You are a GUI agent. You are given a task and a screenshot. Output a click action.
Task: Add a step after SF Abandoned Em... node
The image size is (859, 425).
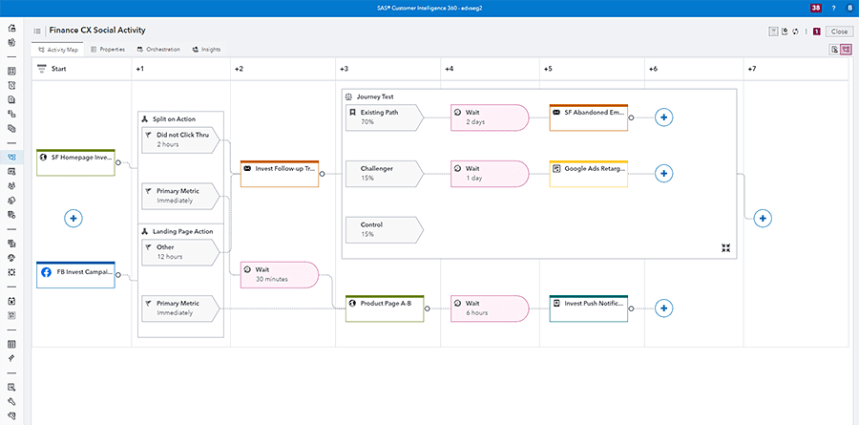664,117
